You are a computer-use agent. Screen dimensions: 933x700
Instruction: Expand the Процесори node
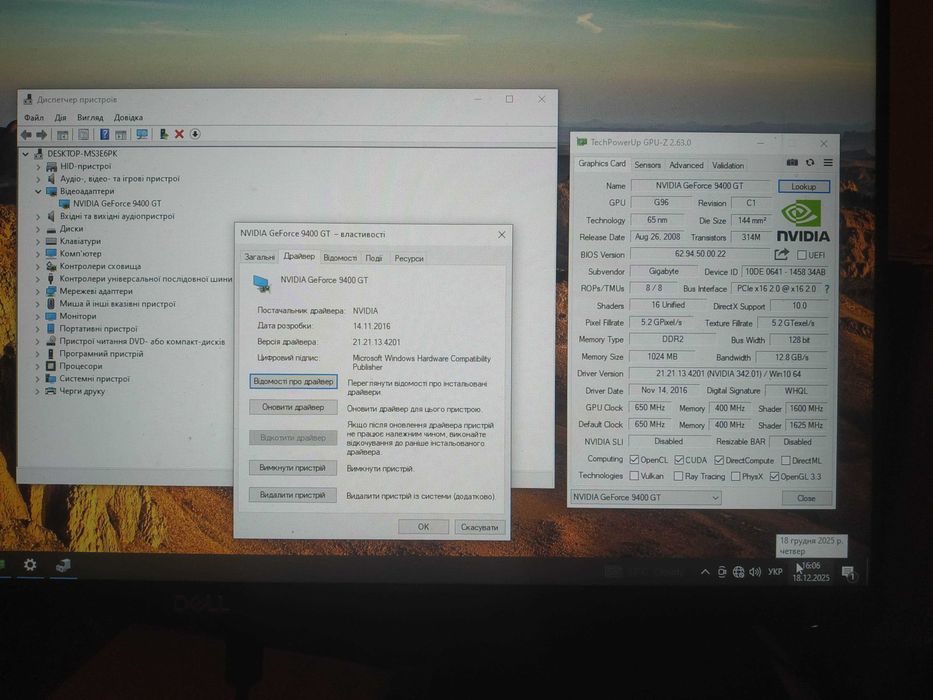(x=38, y=367)
